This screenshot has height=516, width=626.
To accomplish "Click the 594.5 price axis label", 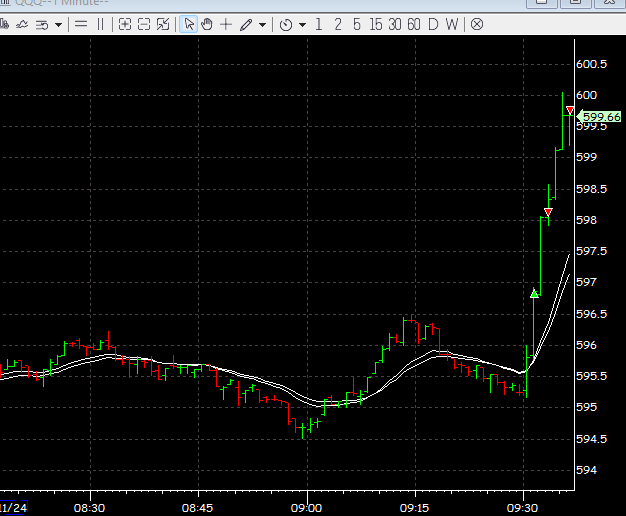I will (x=591, y=439).
